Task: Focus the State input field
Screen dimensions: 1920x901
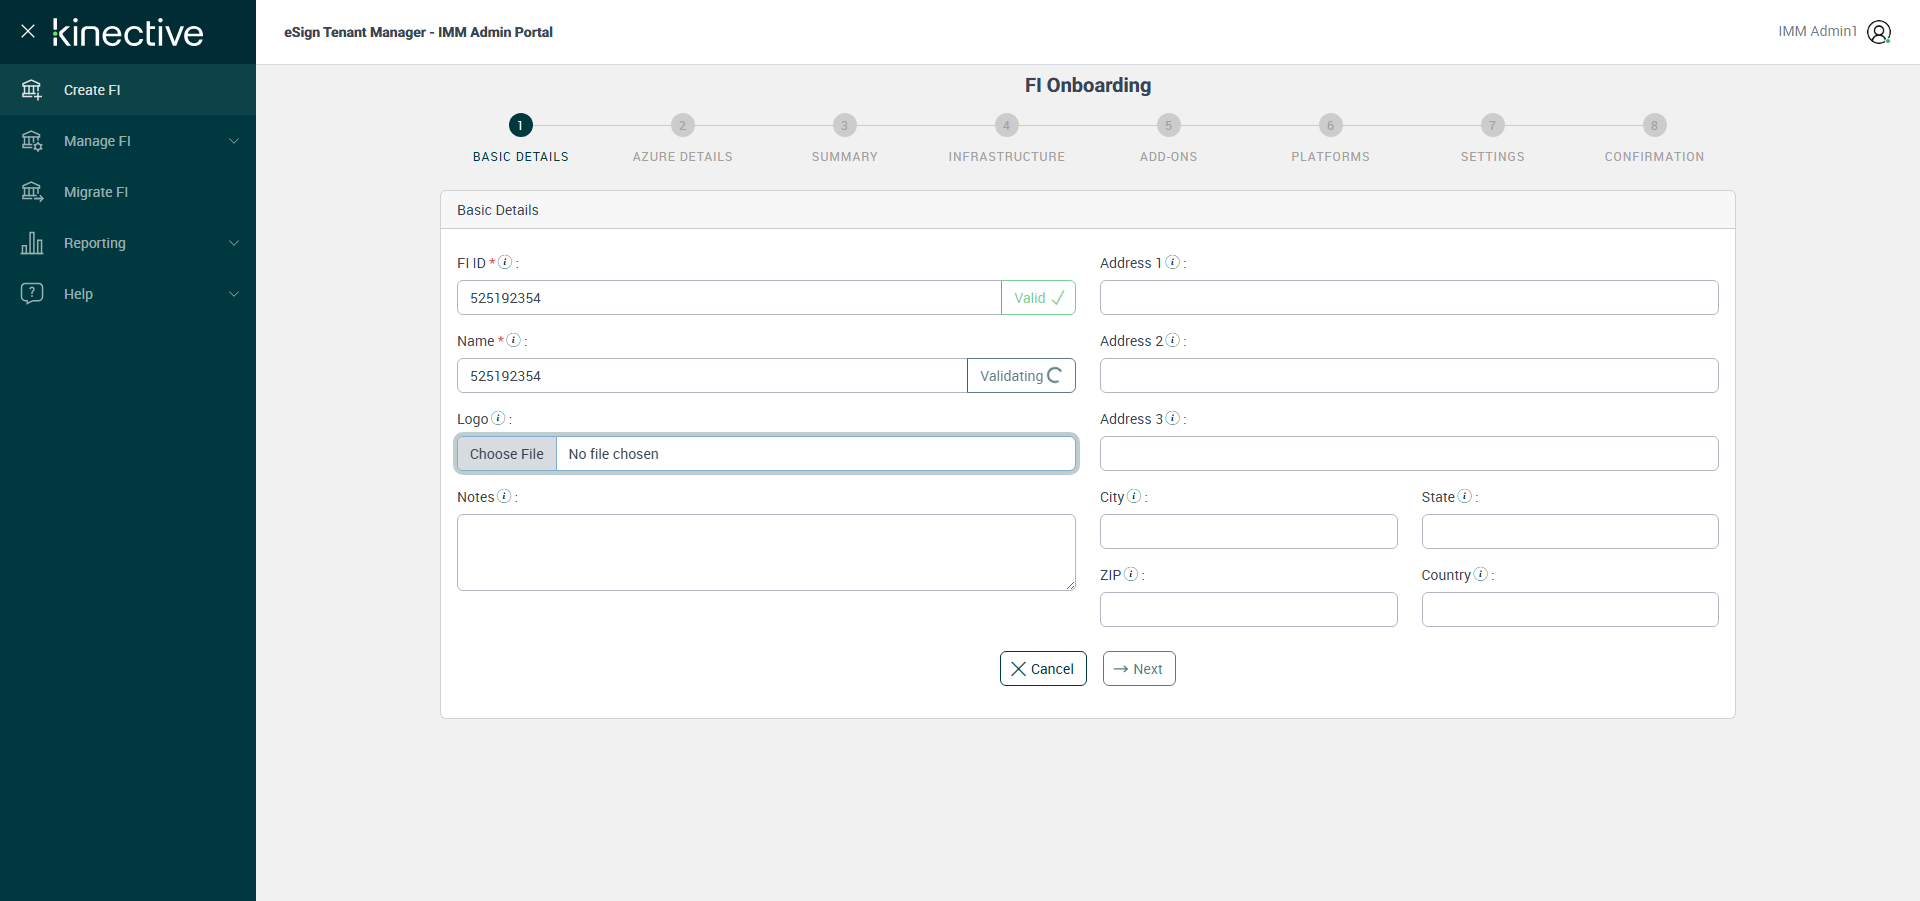Action: [1570, 532]
